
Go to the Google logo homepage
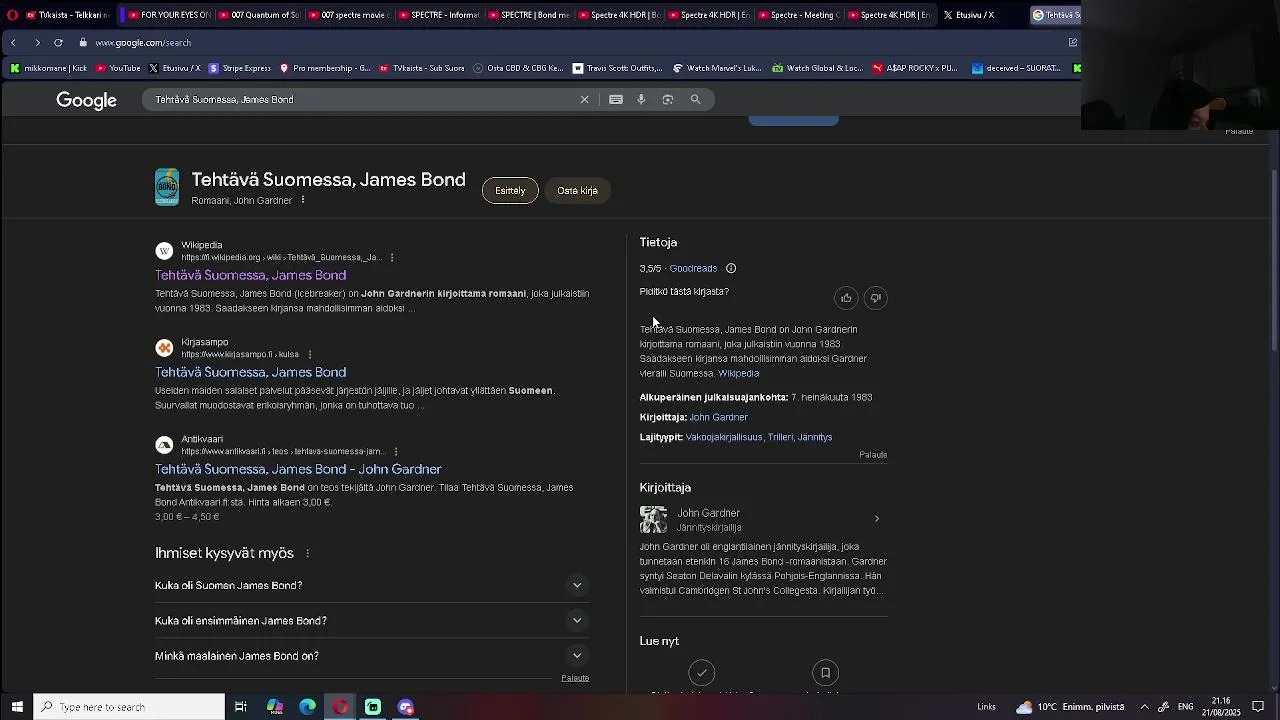tap(87, 101)
